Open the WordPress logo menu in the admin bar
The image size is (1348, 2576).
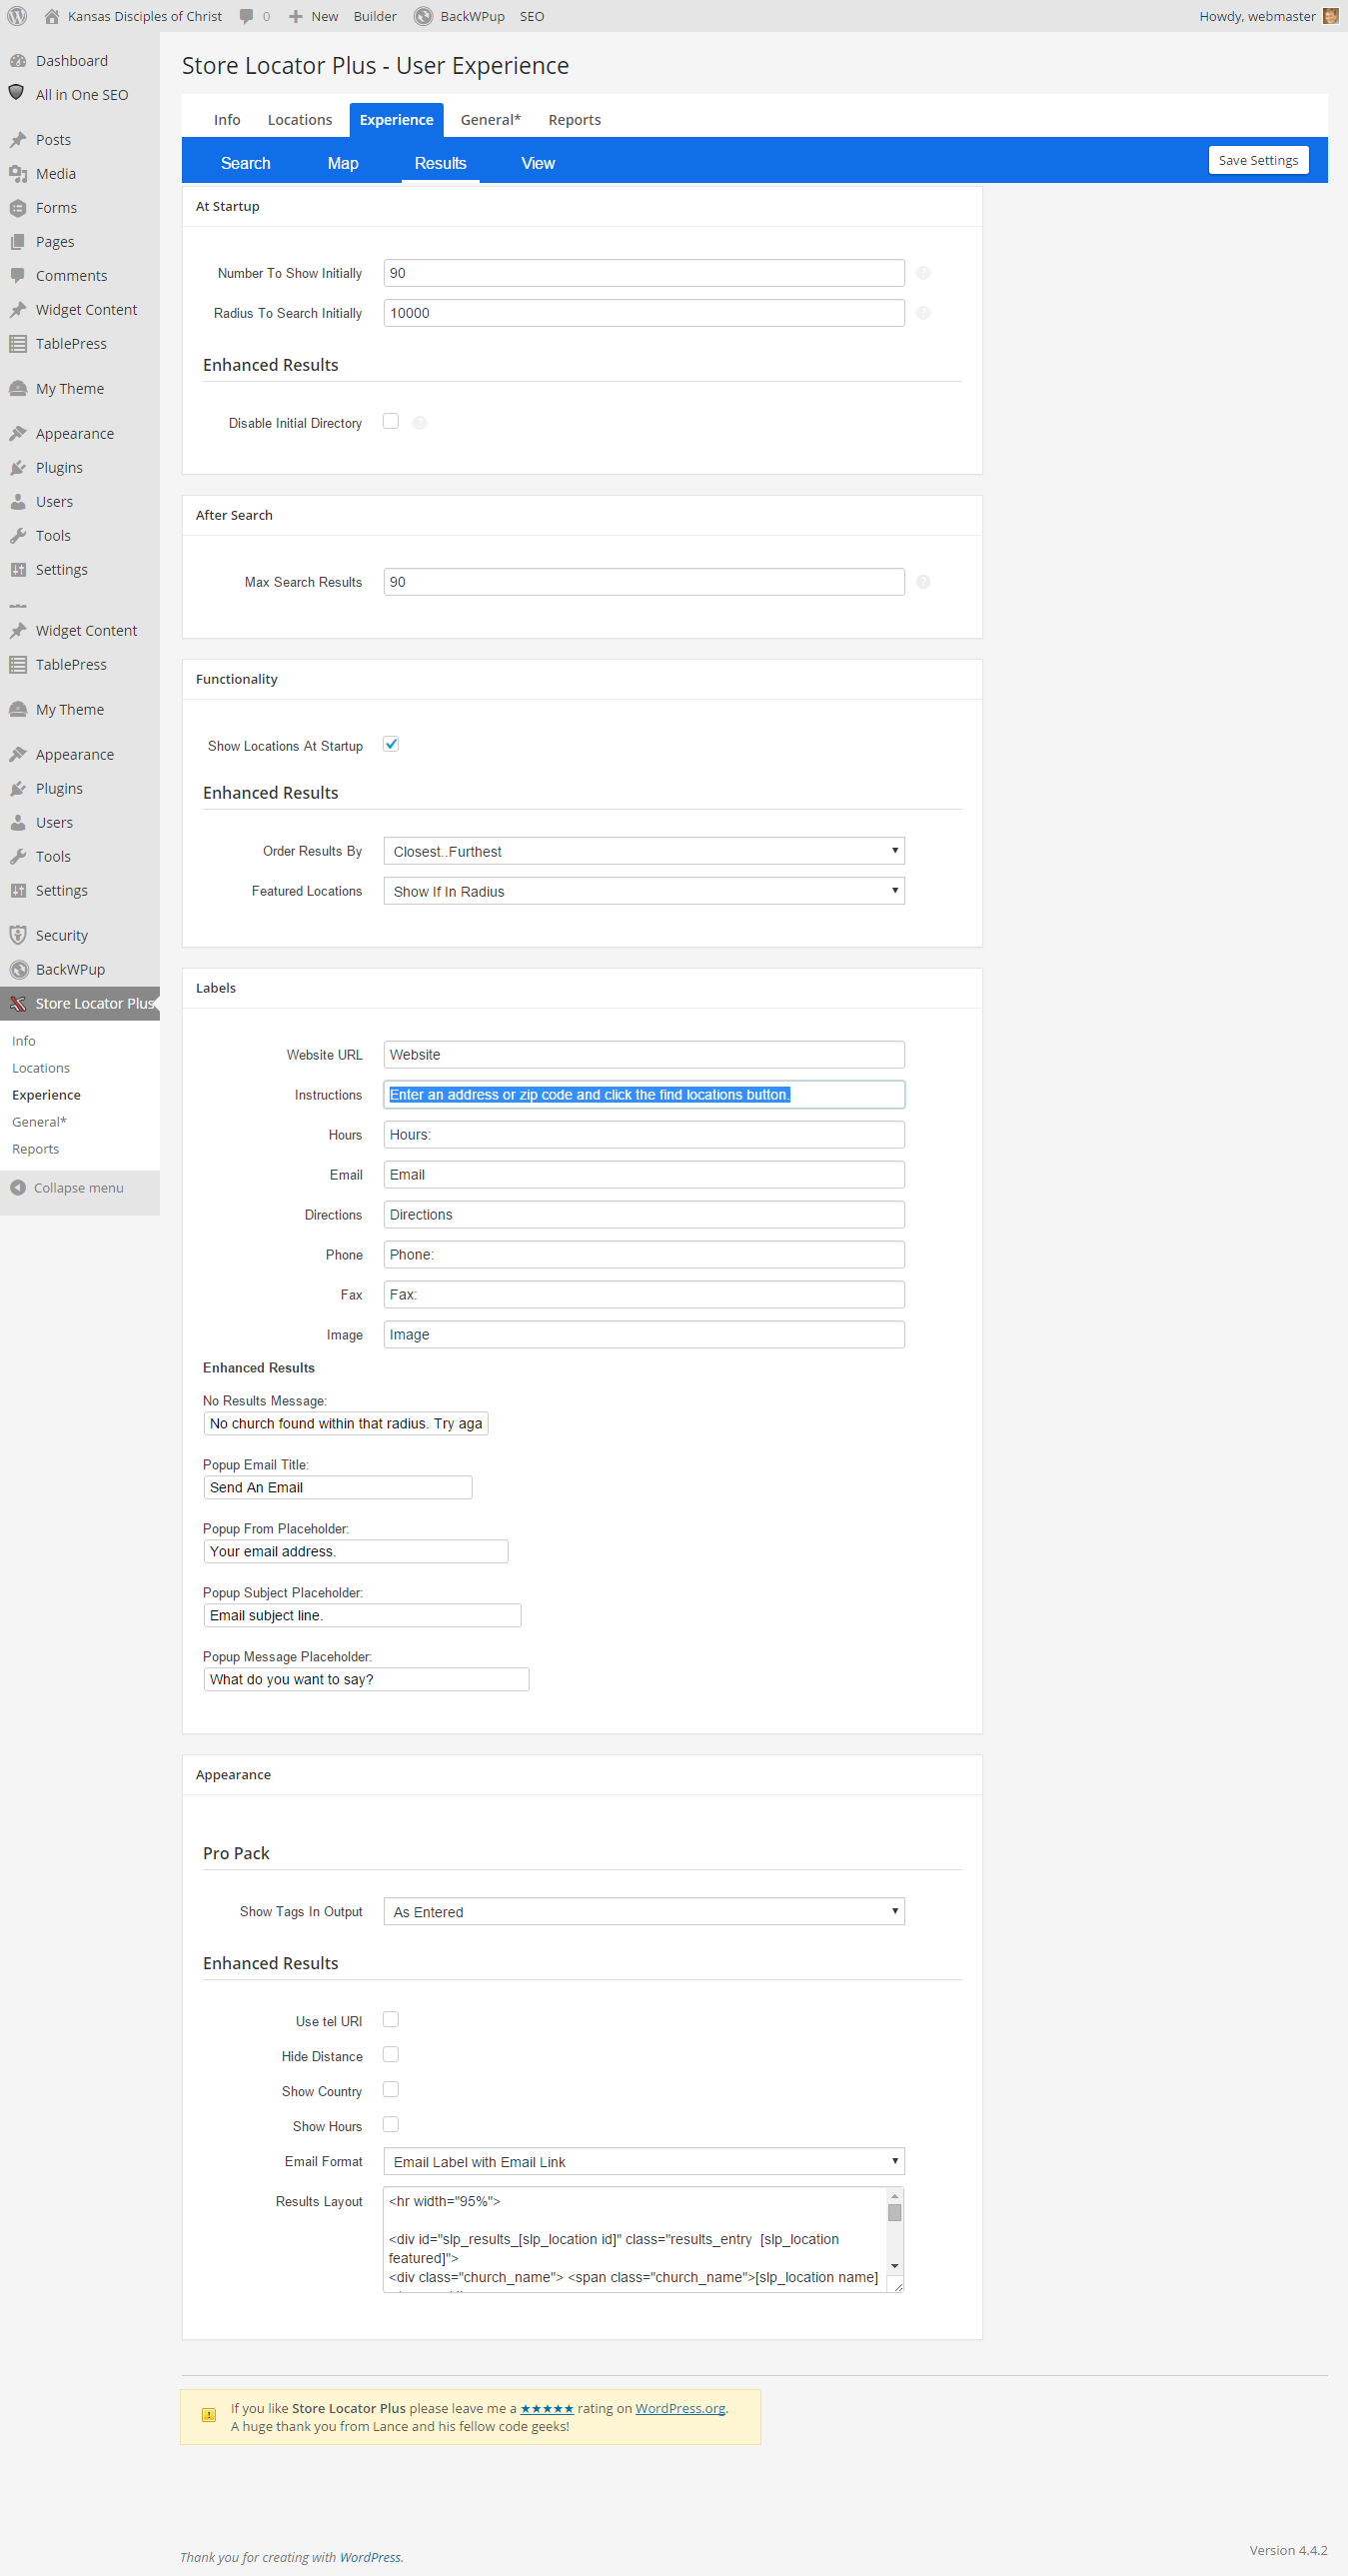point(17,16)
